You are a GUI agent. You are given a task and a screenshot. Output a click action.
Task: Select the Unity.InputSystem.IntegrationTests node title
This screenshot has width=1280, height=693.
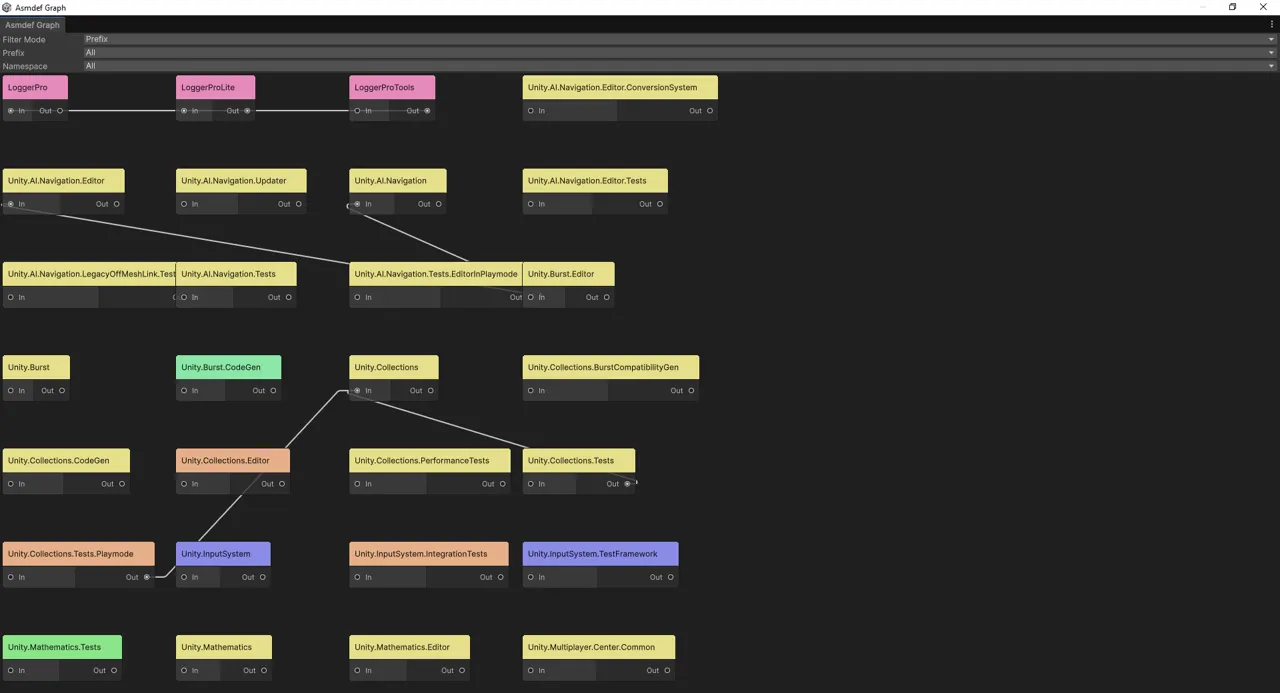coord(428,554)
